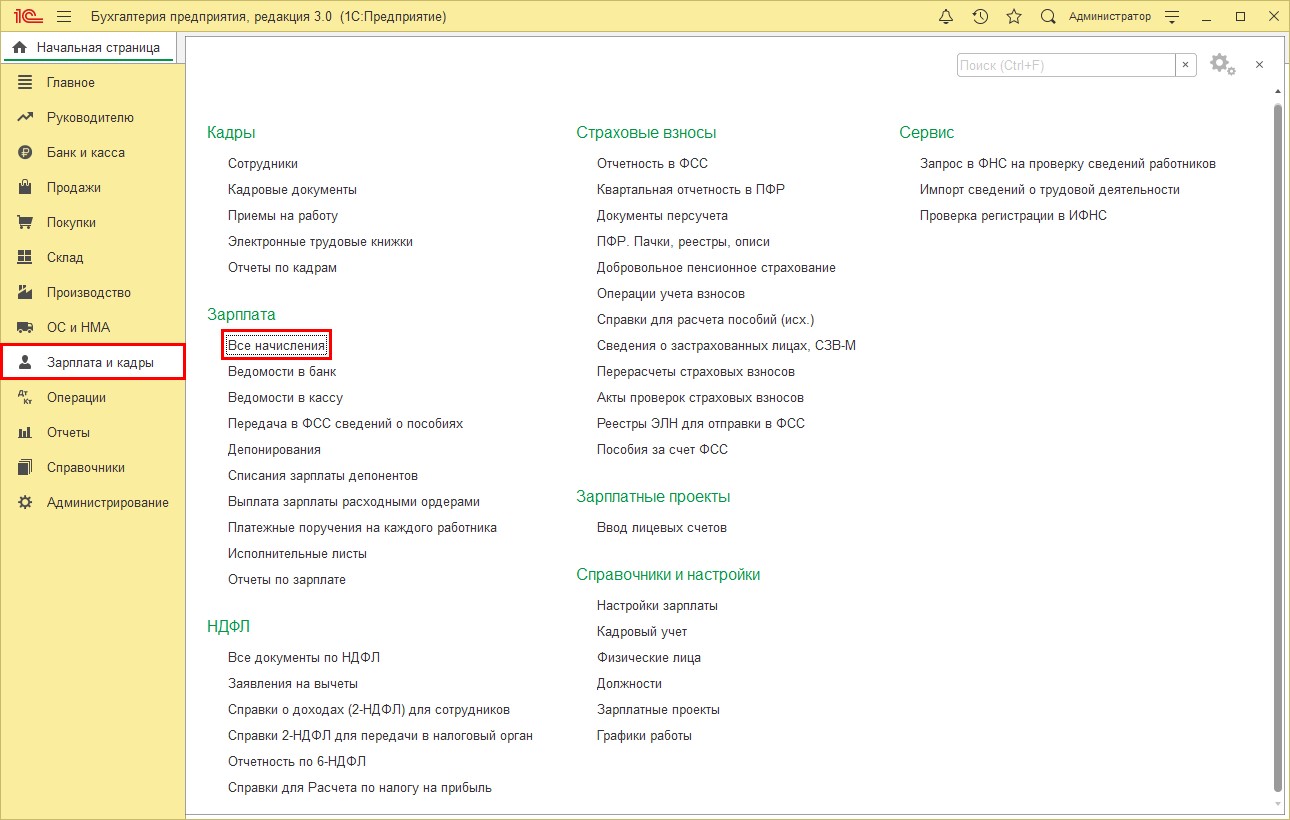1290x820 pixels.
Task: Open Отчеты по кадрам
Action: [282, 267]
